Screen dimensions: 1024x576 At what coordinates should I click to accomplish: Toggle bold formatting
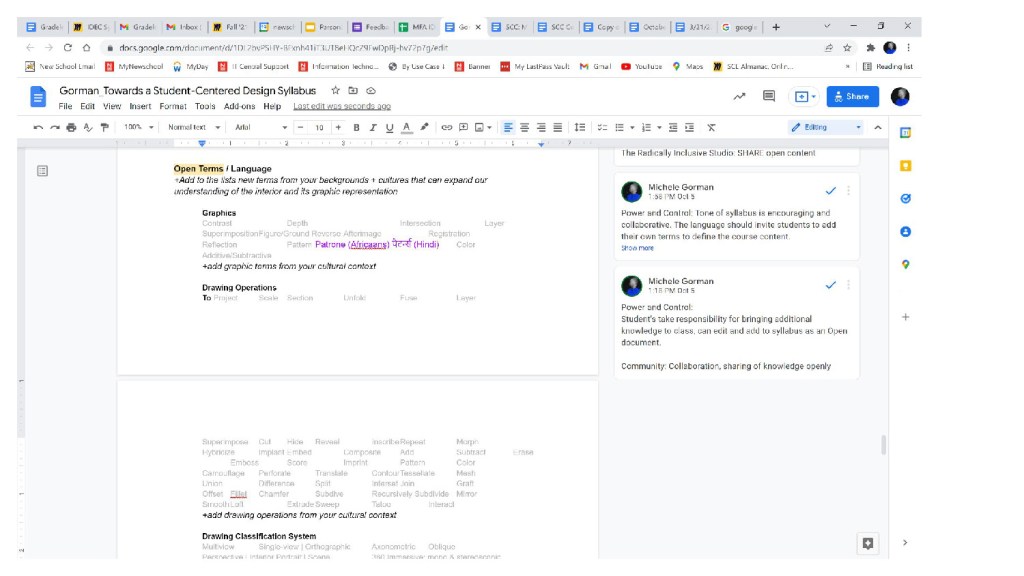[356, 128]
